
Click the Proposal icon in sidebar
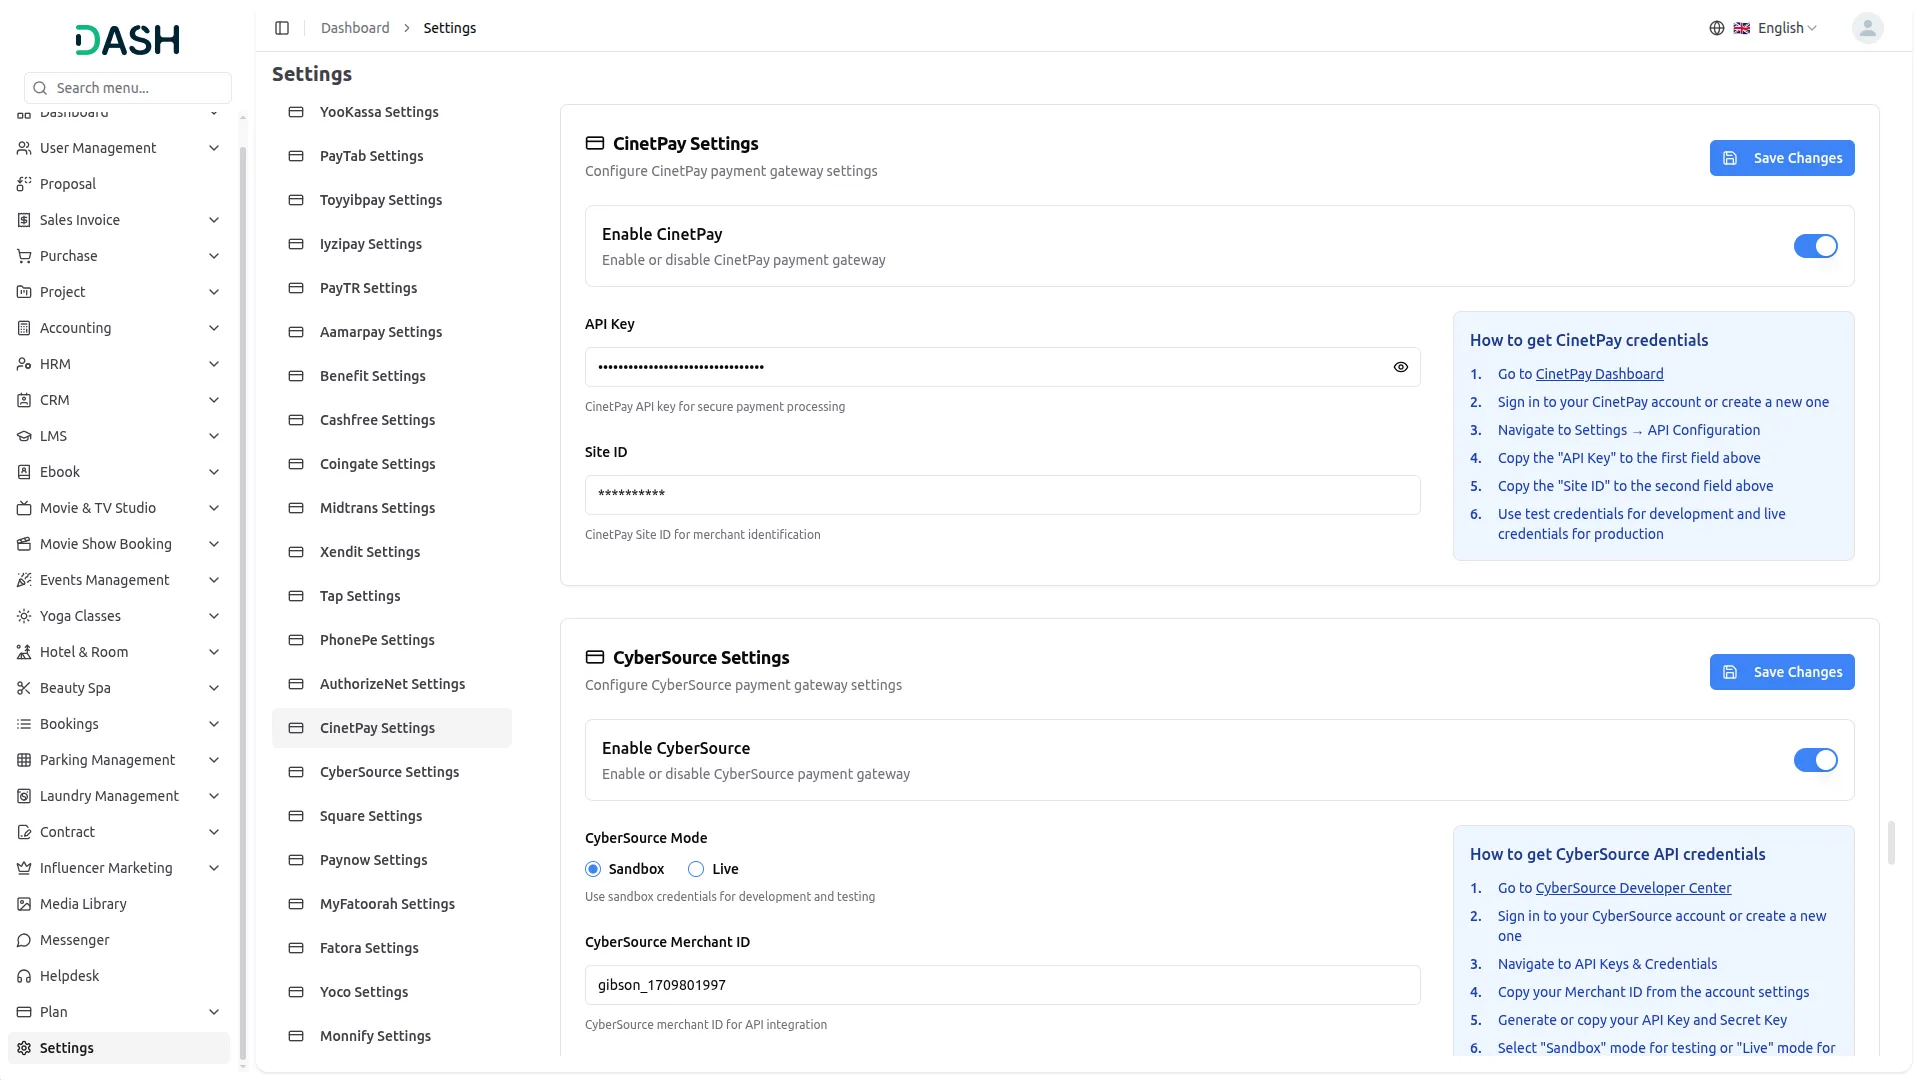pos(24,184)
